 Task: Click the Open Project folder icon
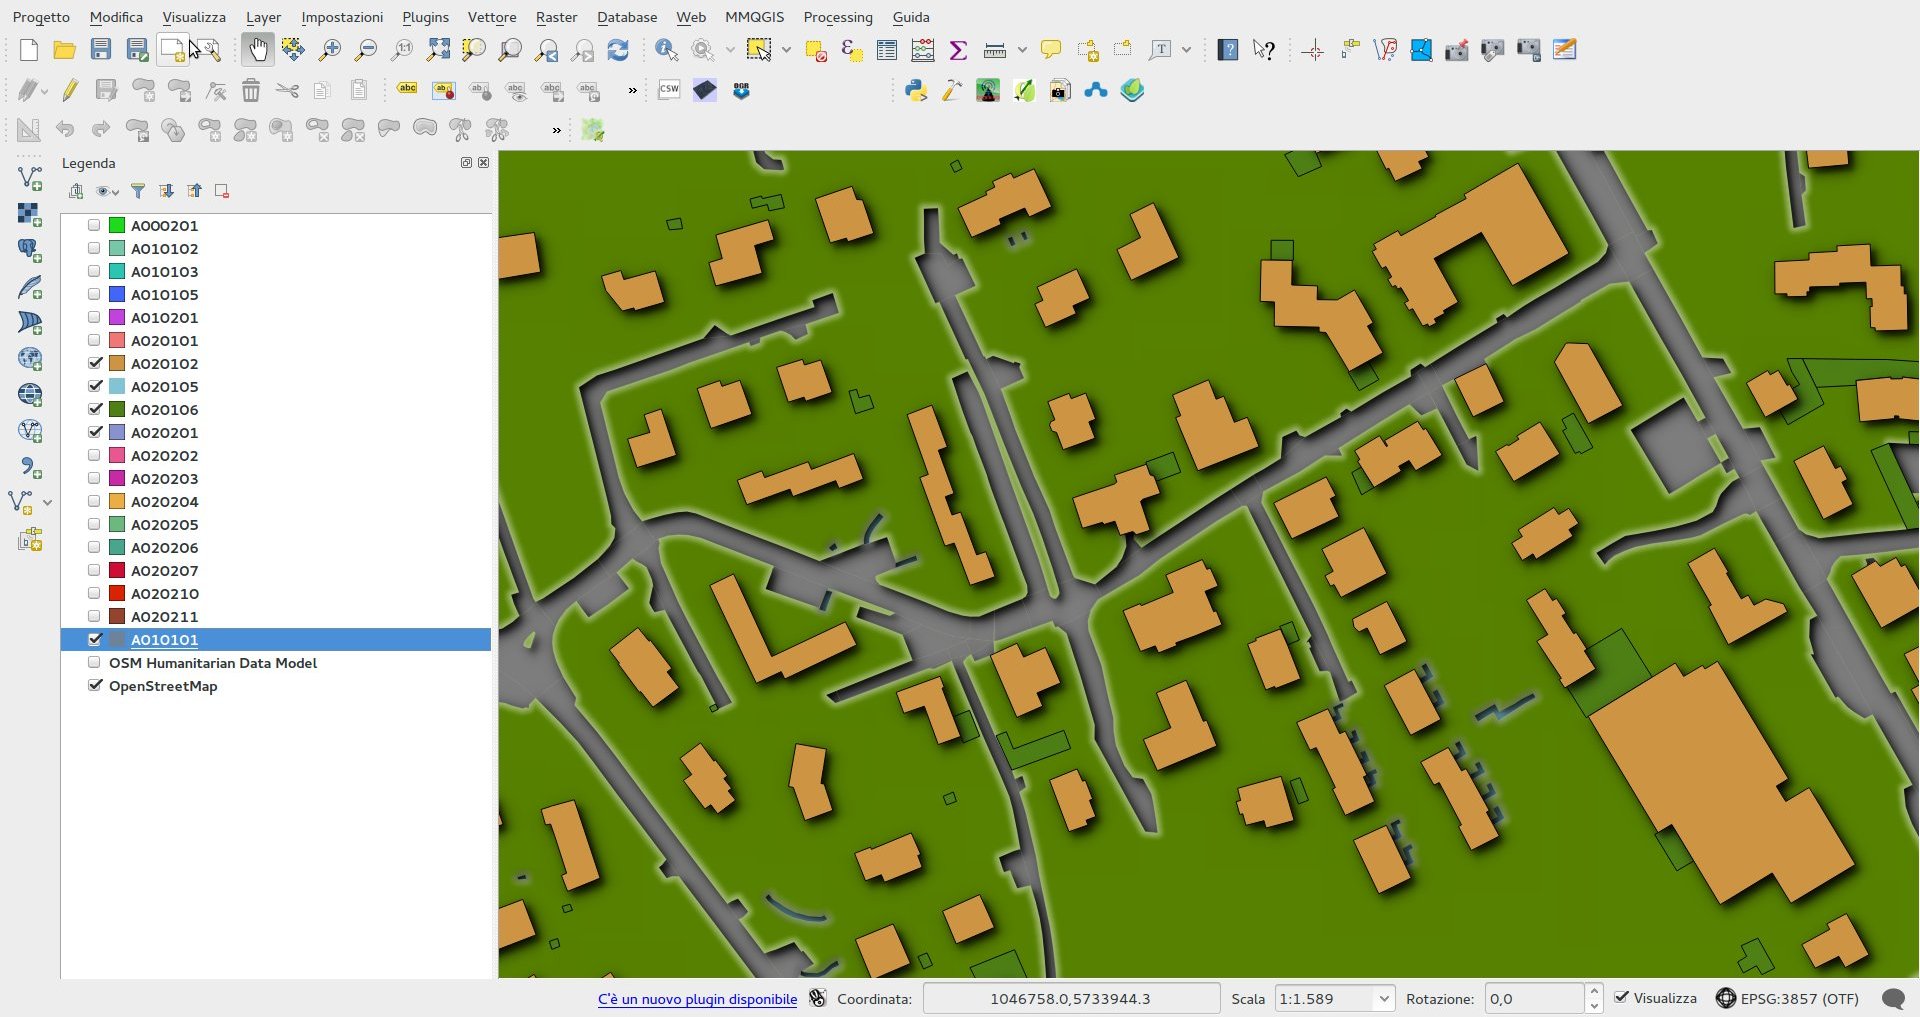64,49
